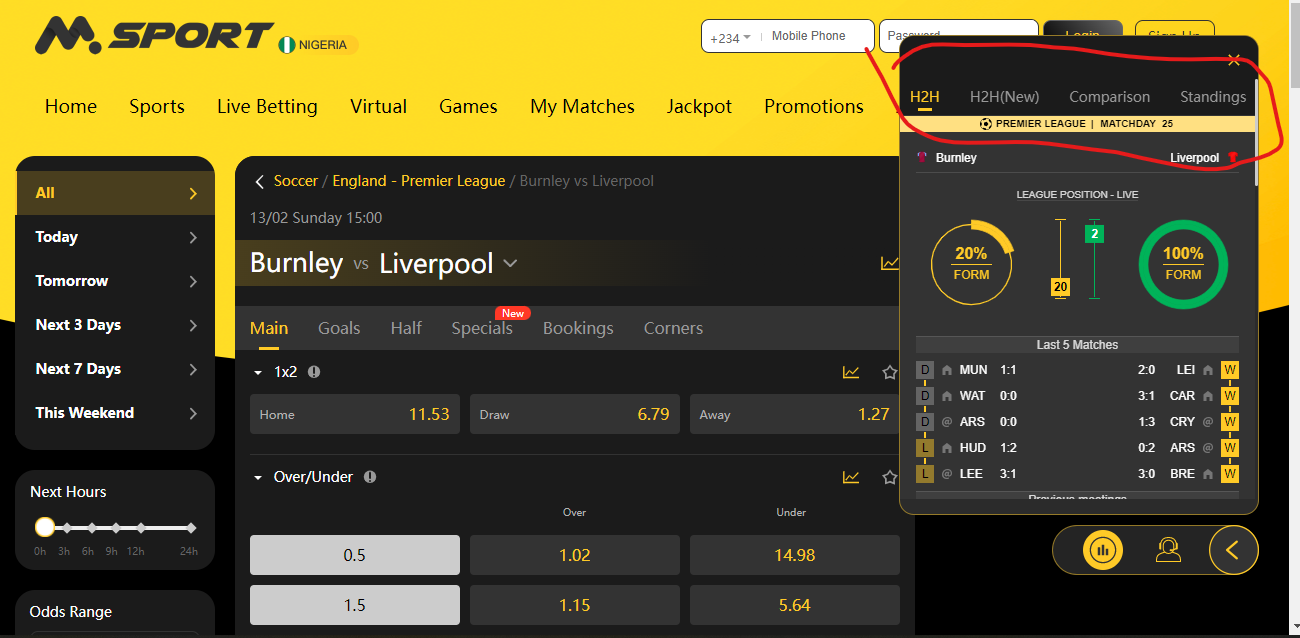Open the match stats chart icon beside Liverpool title
Image resolution: width=1300 pixels, height=638 pixels.
(x=889, y=263)
